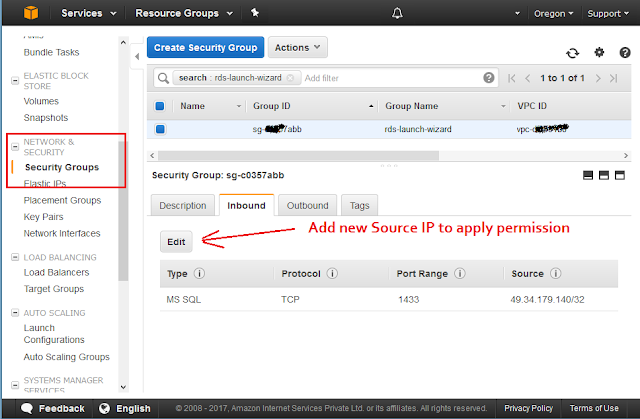Open Snapshots in the sidebar

[46, 117]
